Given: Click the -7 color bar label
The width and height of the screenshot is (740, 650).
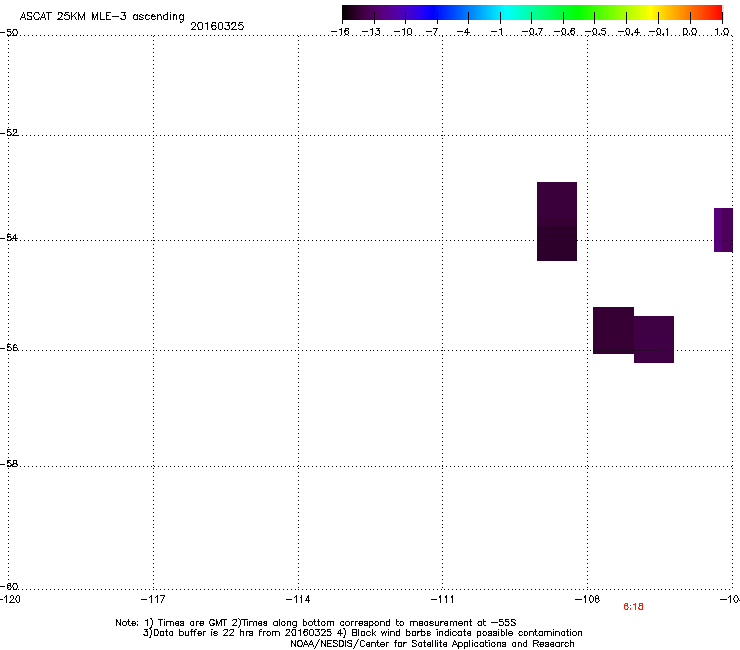Looking at the screenshot, I should click(434, 32).
